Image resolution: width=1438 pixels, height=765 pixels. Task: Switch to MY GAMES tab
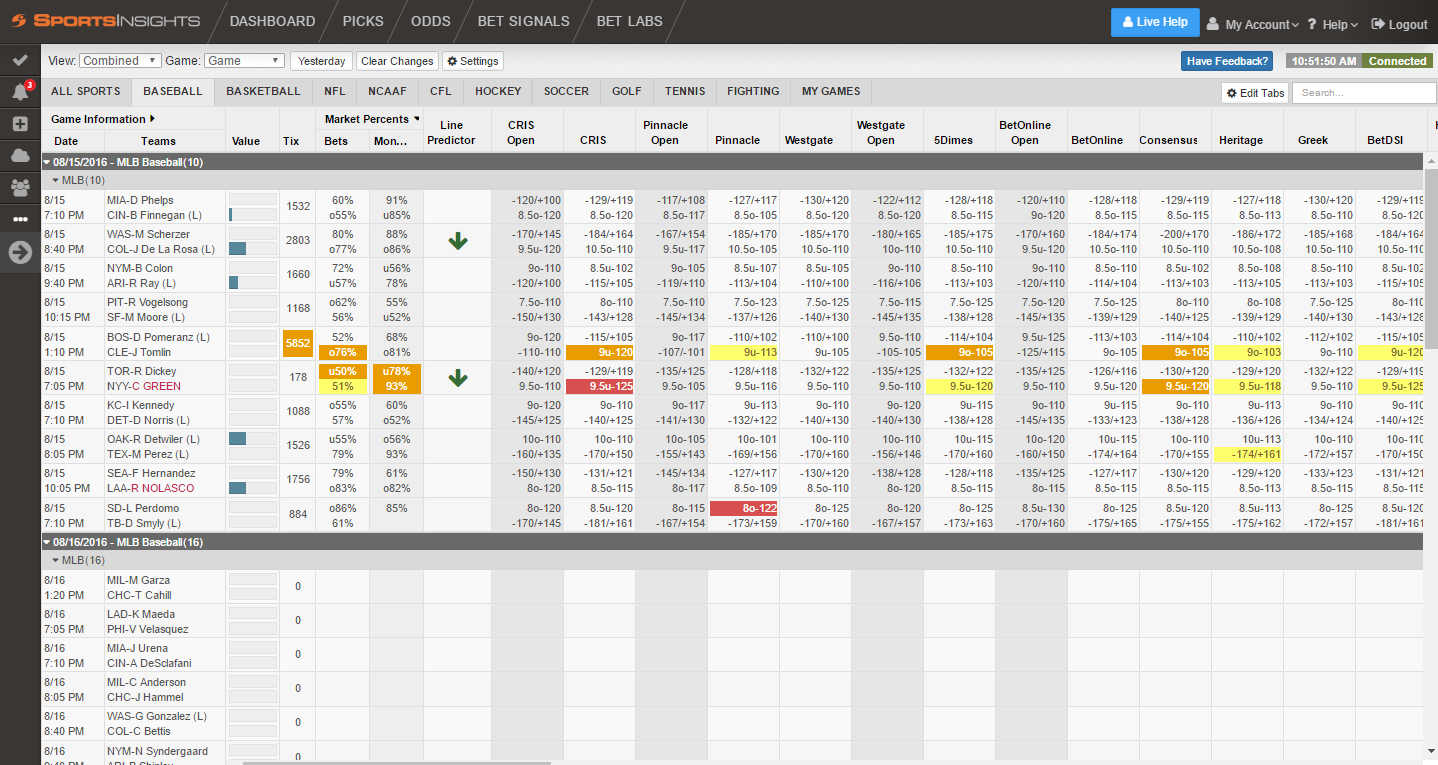831,91
